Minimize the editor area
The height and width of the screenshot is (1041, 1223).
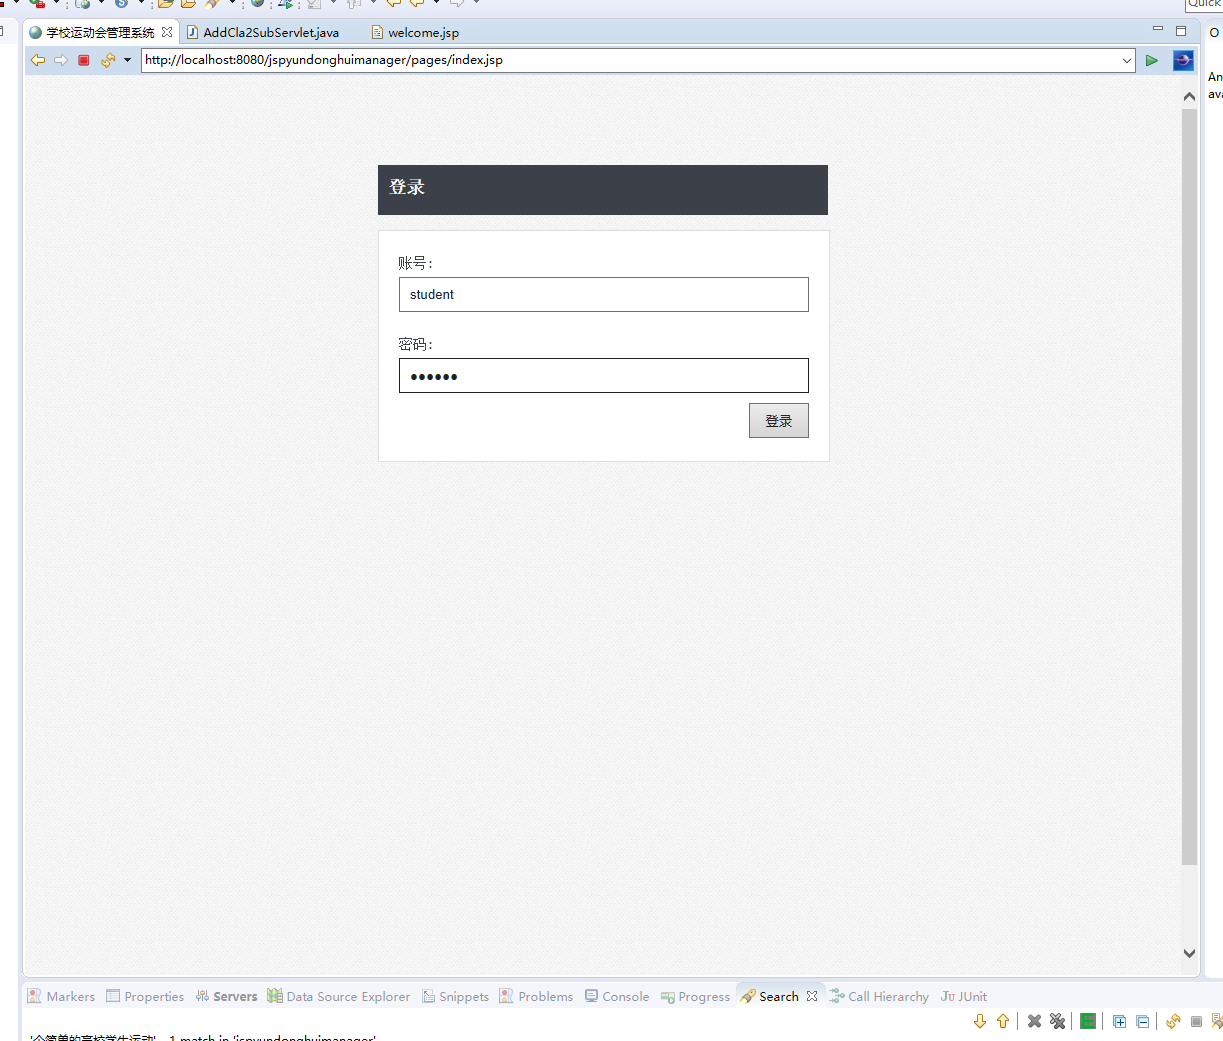(1158, 29)
